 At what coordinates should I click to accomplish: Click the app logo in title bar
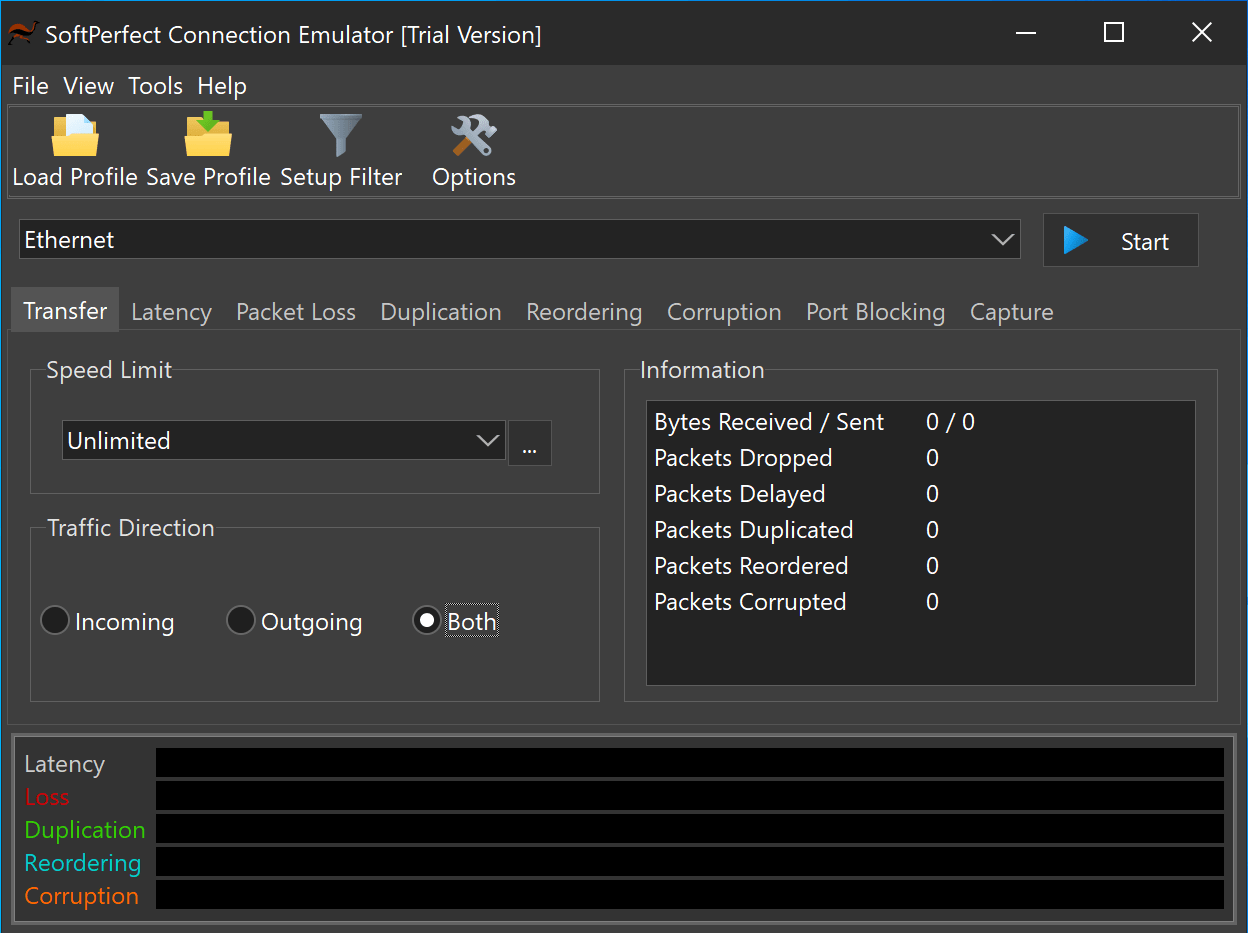coord(24,34)
